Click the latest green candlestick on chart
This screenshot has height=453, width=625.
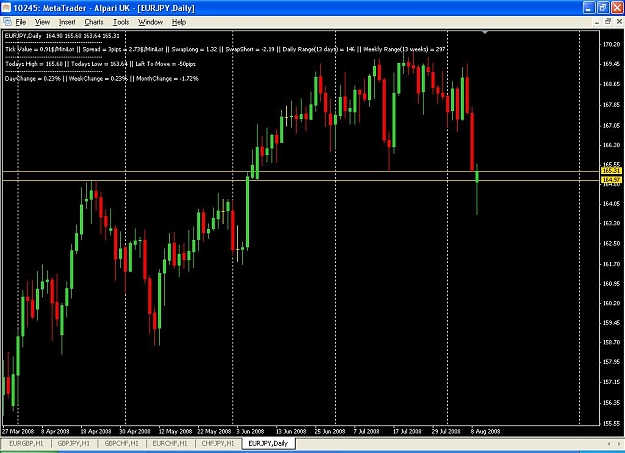pyautogui.click(x=477, y=177)
